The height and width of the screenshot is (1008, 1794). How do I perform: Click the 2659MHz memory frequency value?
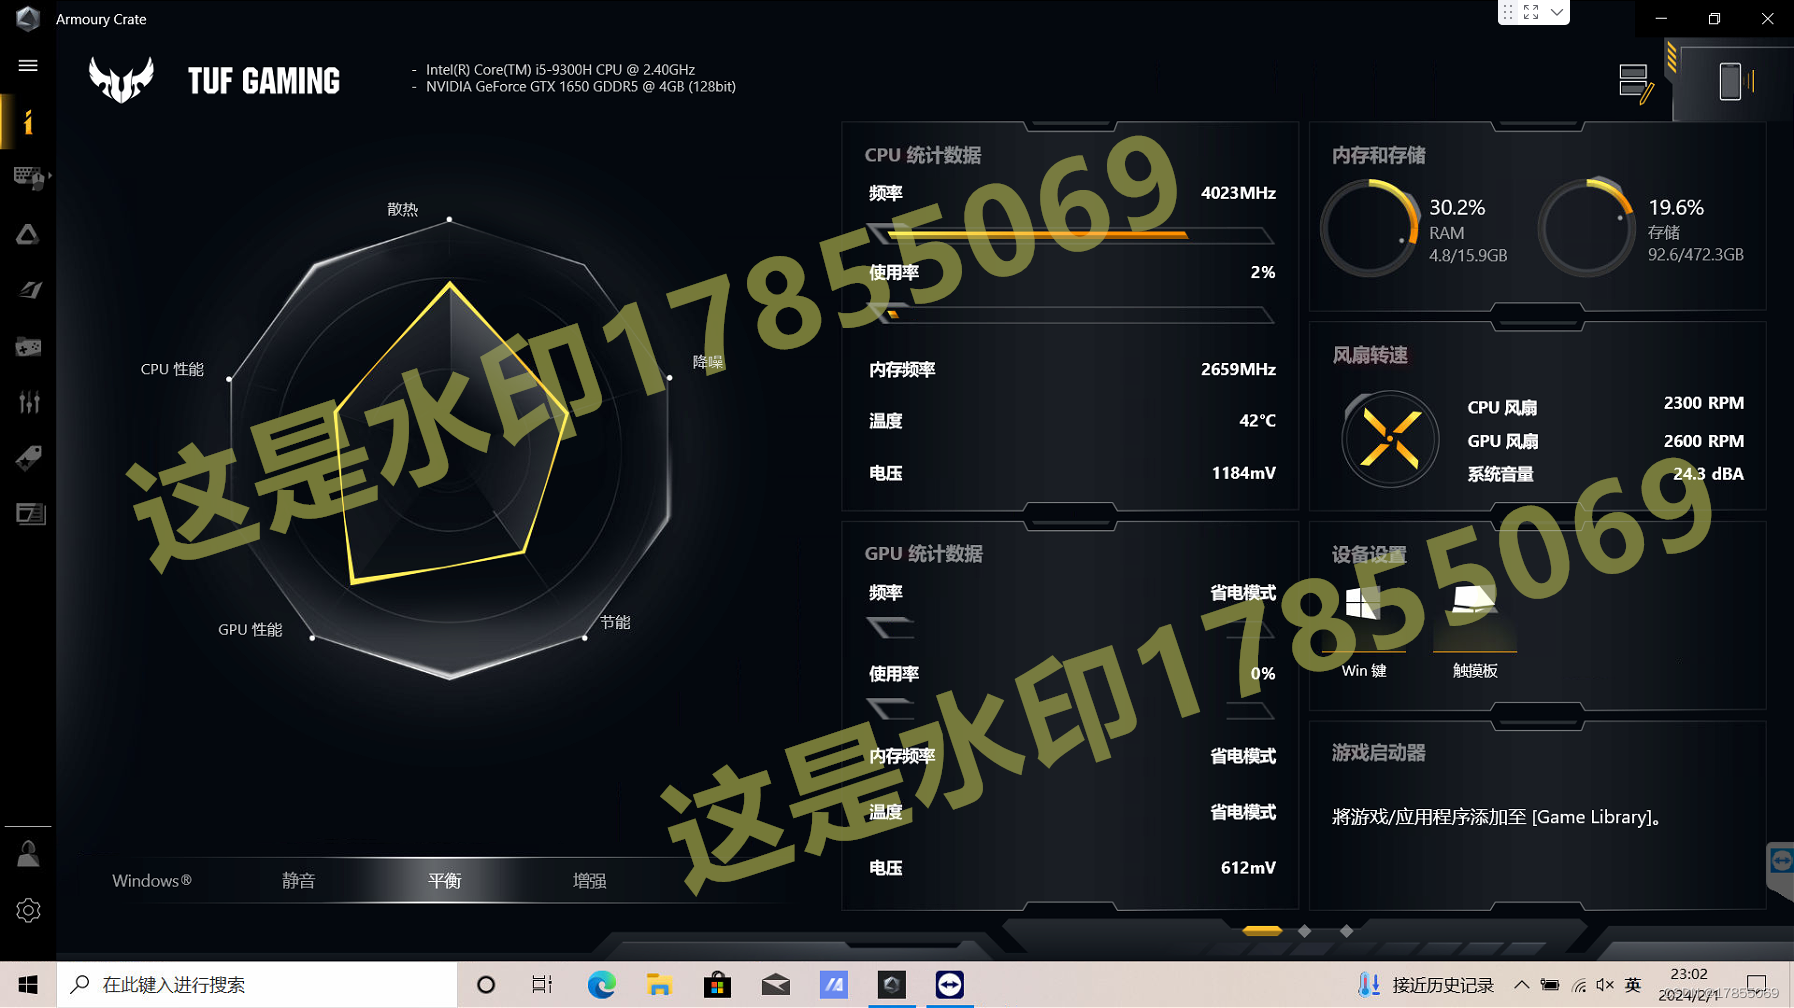click(x=1238, y=369)
